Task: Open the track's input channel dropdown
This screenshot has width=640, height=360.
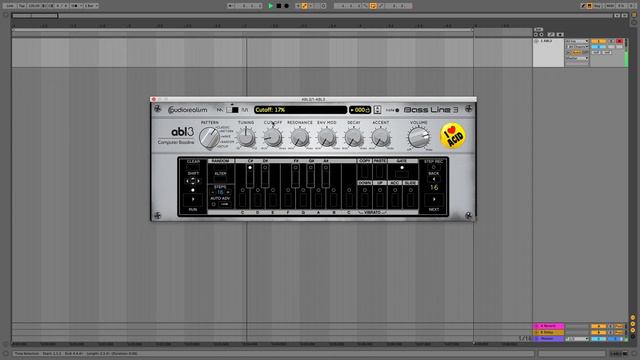Action: click(x=577, y=47)
